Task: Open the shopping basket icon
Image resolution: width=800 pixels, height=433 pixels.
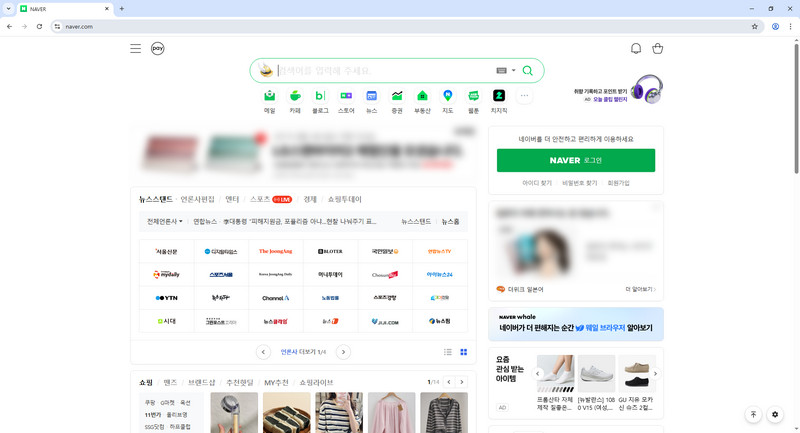Action: [x=658, y=48]
